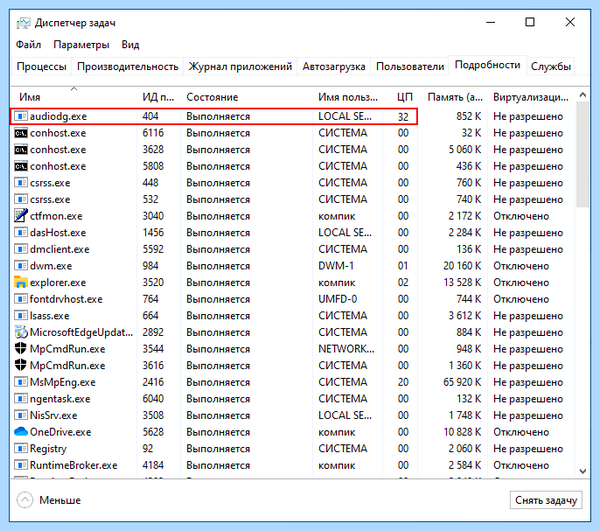
Task: Click memory value 65 920 K
Action: click(x=462, y=382)
